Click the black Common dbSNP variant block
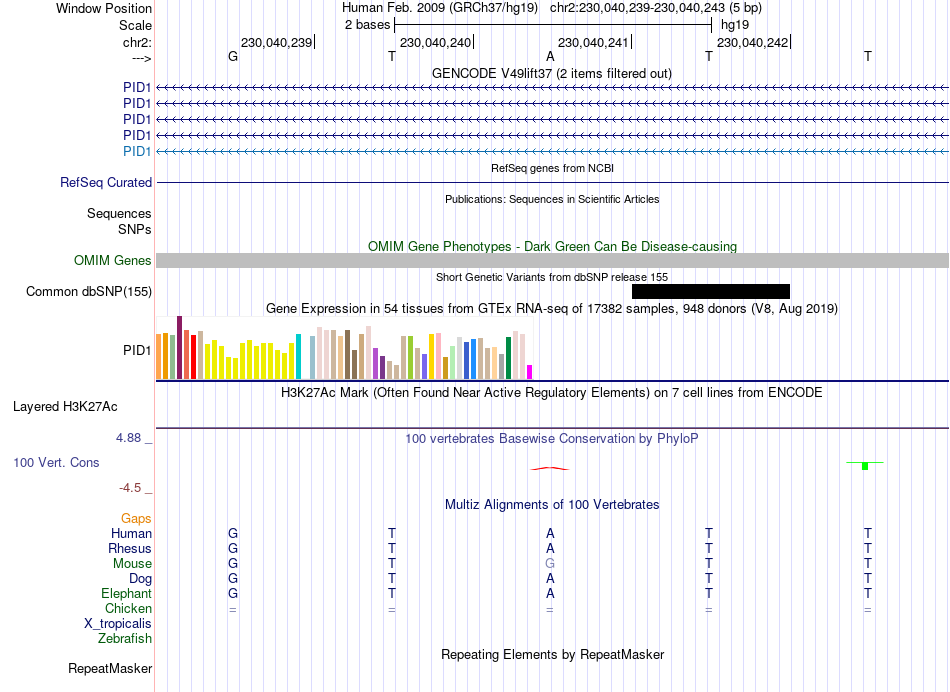Viewport: 950px width, 692px height. click(711, 291)
